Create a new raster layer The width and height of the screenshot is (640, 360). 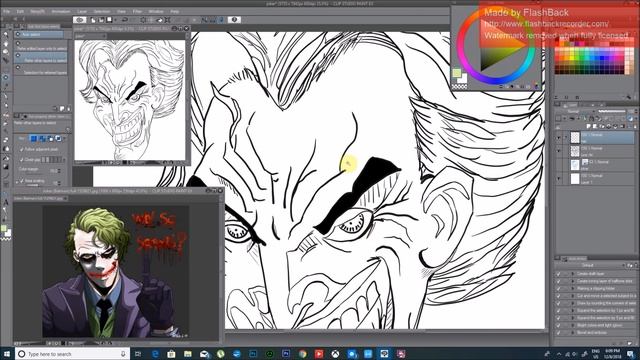tap(589, 126)
